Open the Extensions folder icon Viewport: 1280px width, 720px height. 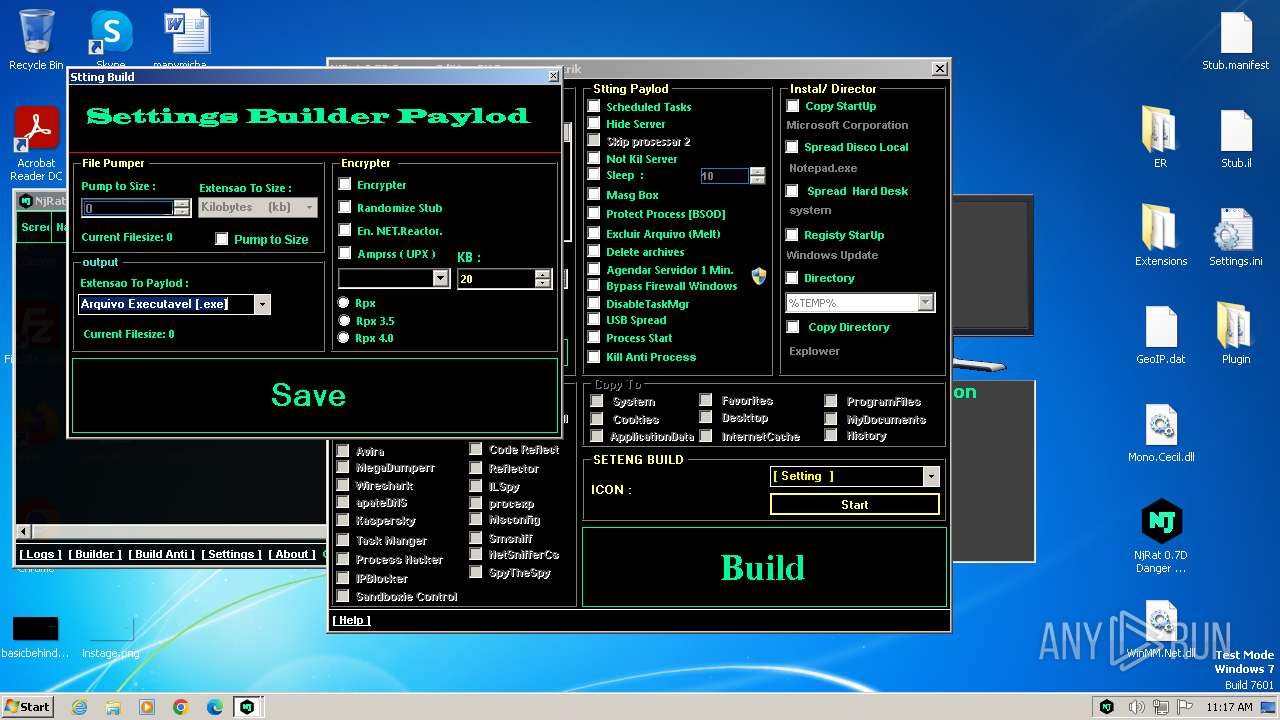click(x=1160, y=235)
